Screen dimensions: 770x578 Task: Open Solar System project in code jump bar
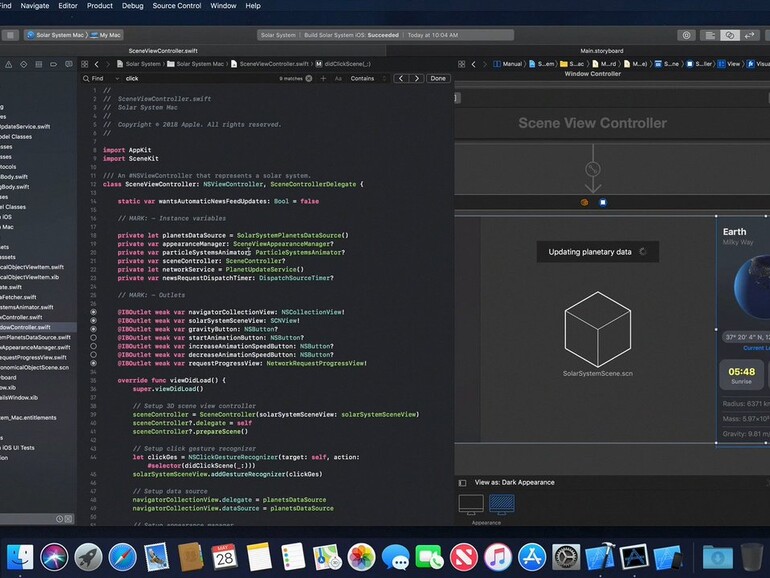point(138,64)
